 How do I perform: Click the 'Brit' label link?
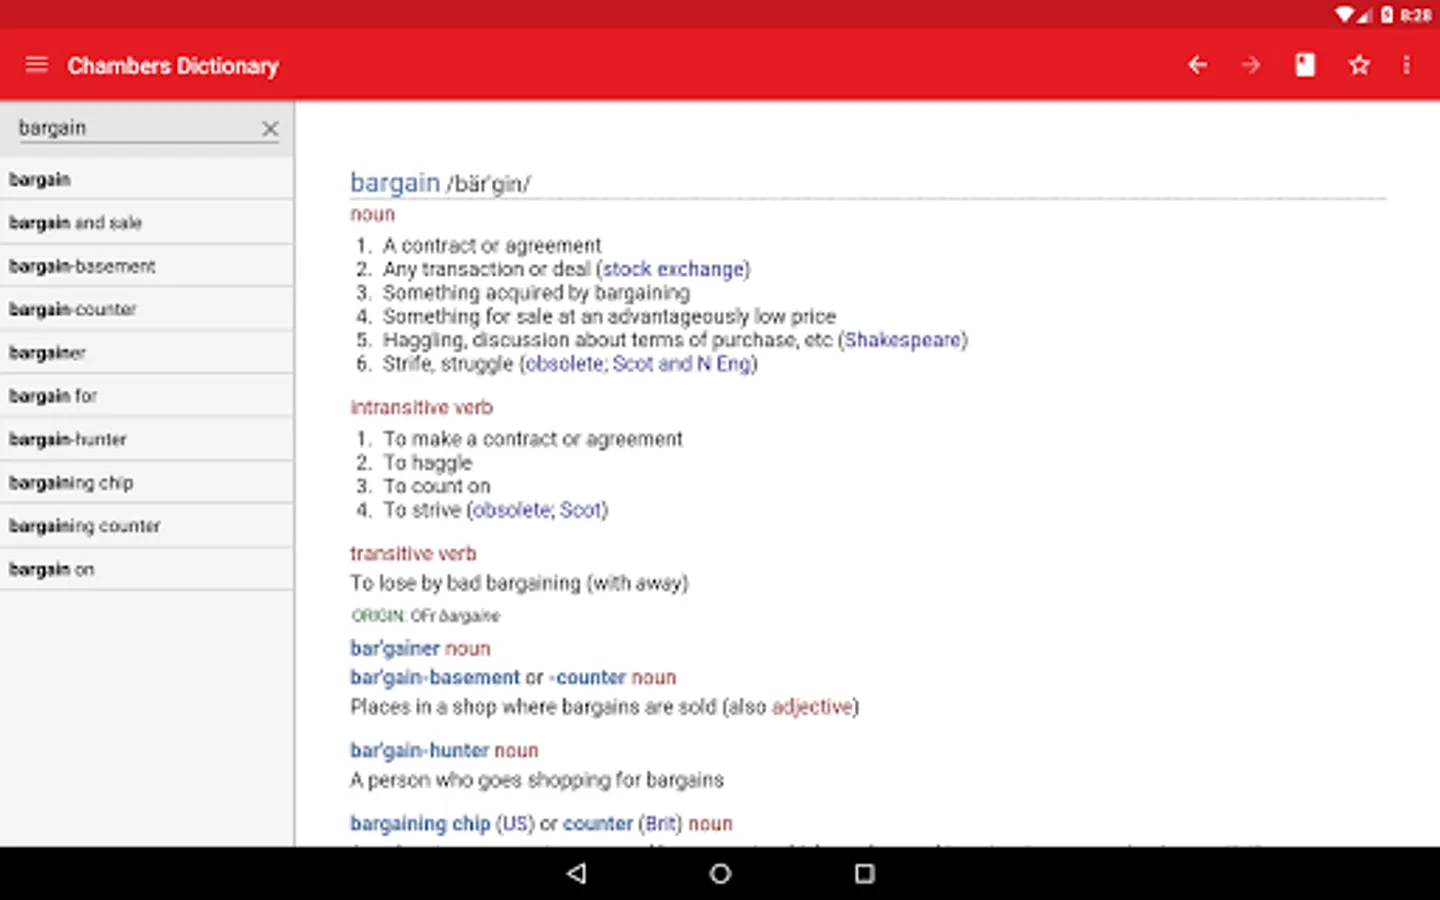click(x=660, y=823)
